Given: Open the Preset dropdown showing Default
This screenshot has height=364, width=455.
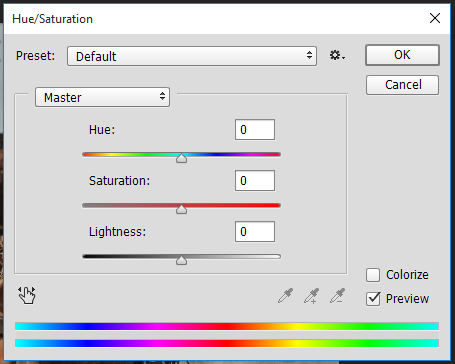Looking at the screenshot, I should click(x=192, y=56).
